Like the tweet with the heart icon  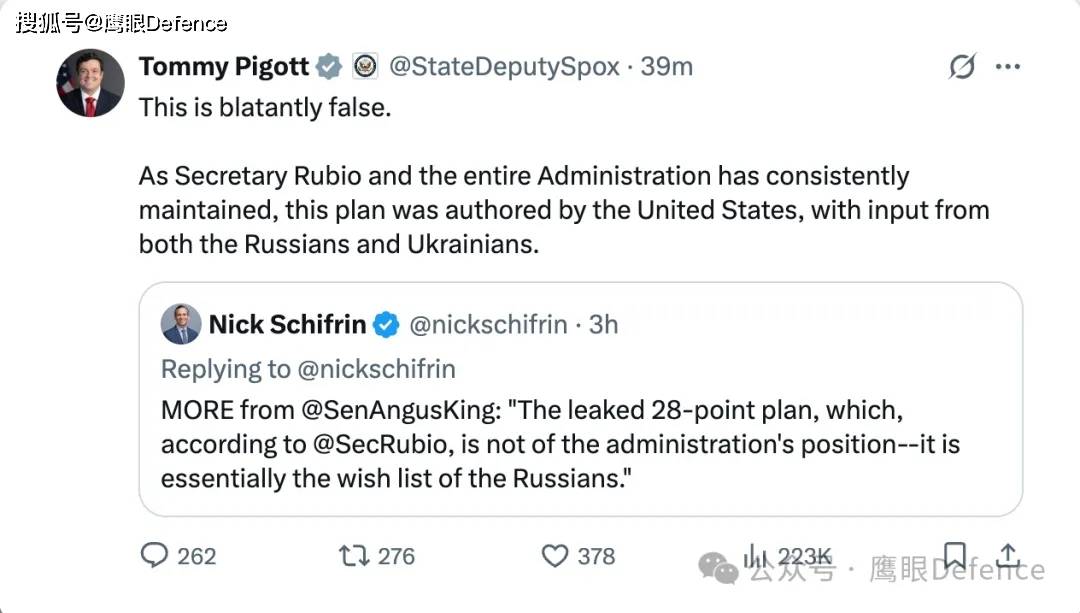[554, 555]
